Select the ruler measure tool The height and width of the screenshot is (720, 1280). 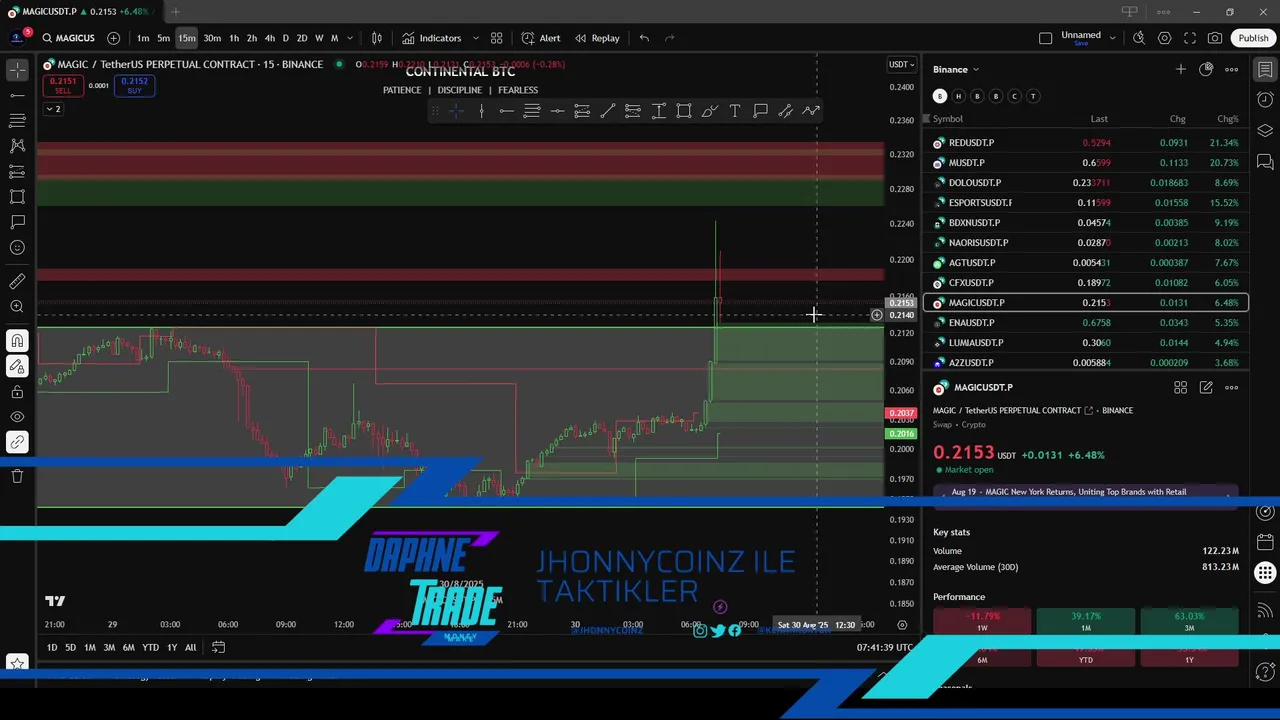(17, 282)
